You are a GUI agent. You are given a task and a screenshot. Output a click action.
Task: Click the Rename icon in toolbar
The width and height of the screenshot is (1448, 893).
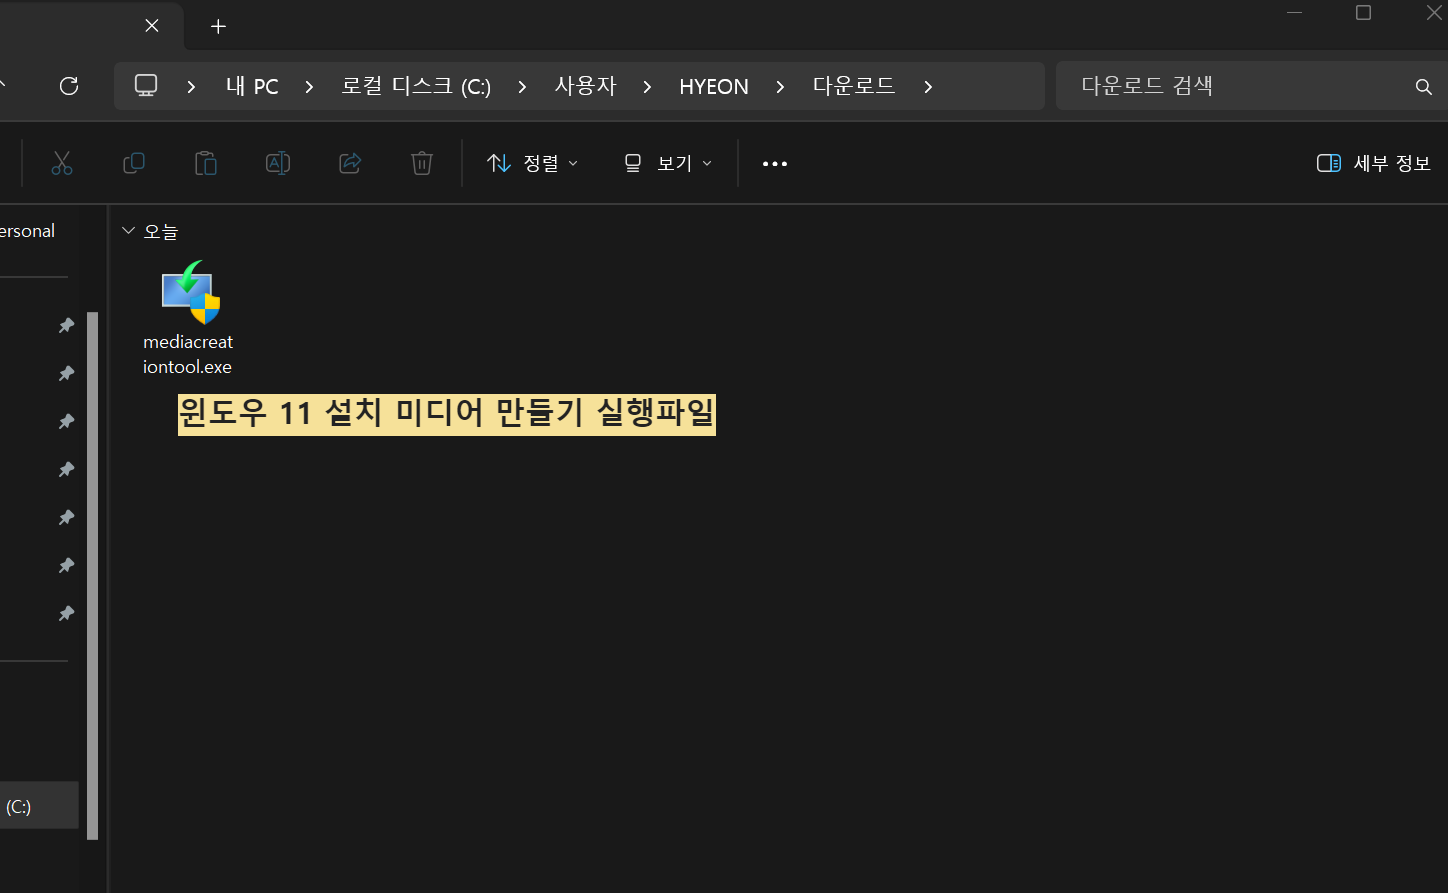click(x=278, y=163)
